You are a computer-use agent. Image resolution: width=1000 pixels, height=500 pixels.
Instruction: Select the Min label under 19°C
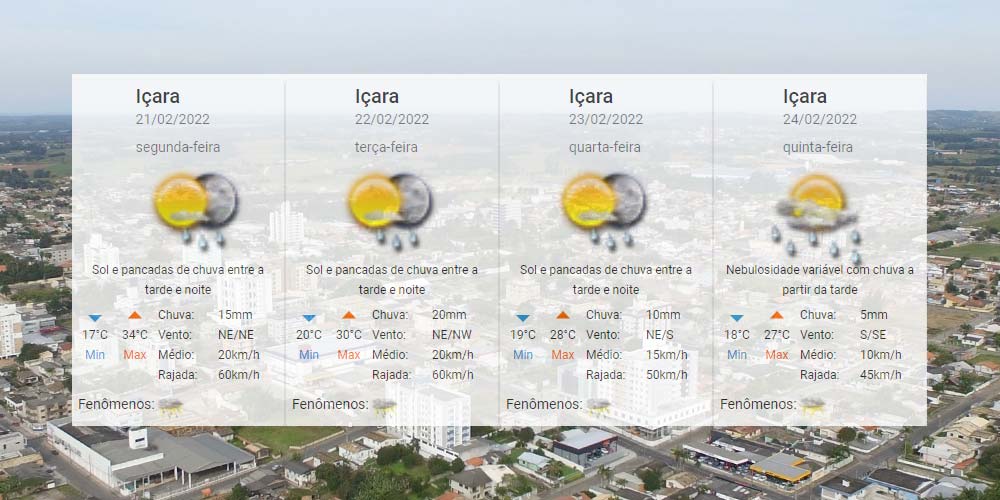tap(523, 355)
